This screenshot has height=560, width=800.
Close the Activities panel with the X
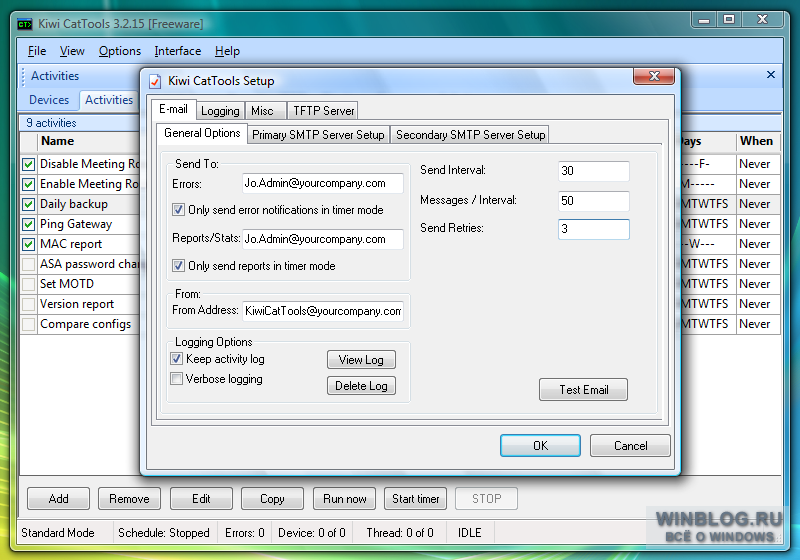[x=770, y=74]
